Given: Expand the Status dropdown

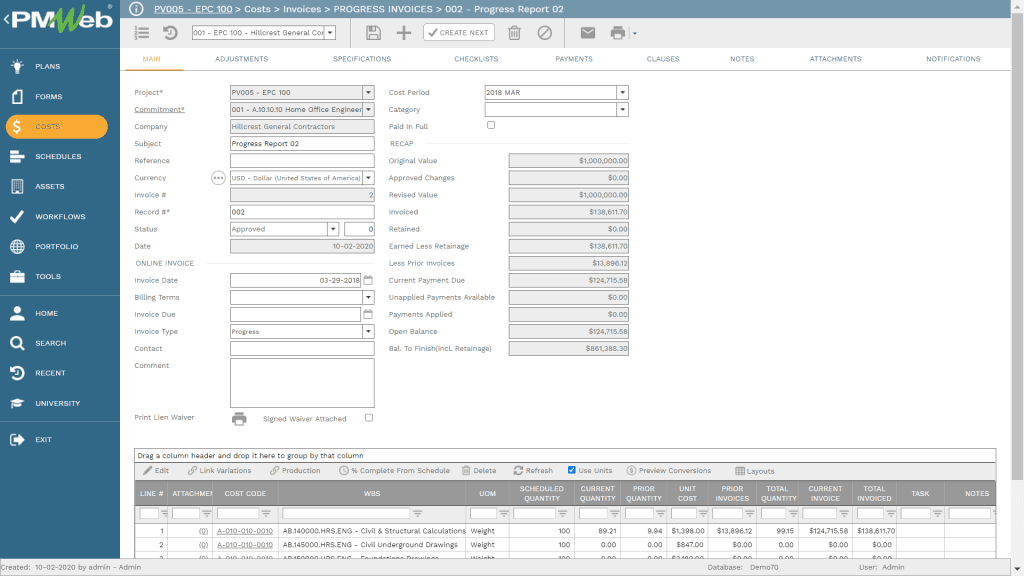Looking at the screenshot, I should (x=333, y=229).
